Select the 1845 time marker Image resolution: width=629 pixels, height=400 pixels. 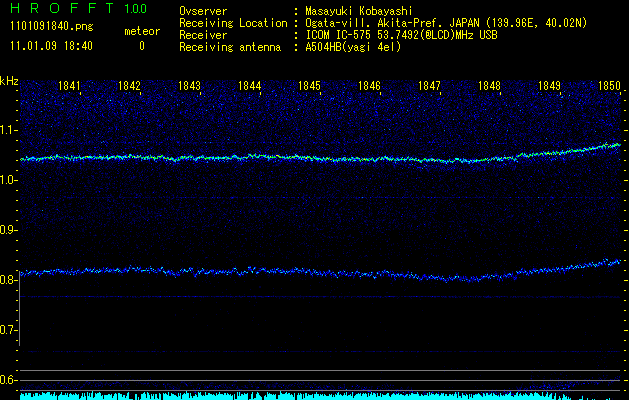[x=309, y=86]
